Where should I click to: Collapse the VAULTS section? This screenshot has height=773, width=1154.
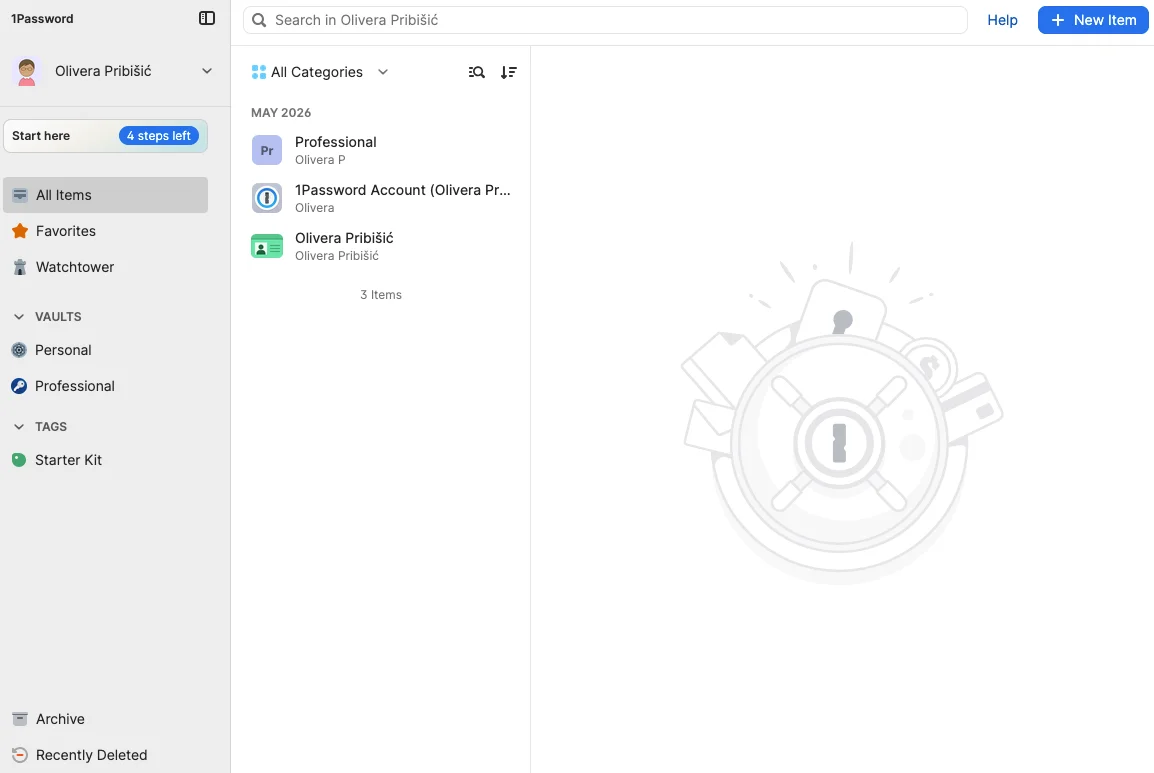(x=19, y=317)
